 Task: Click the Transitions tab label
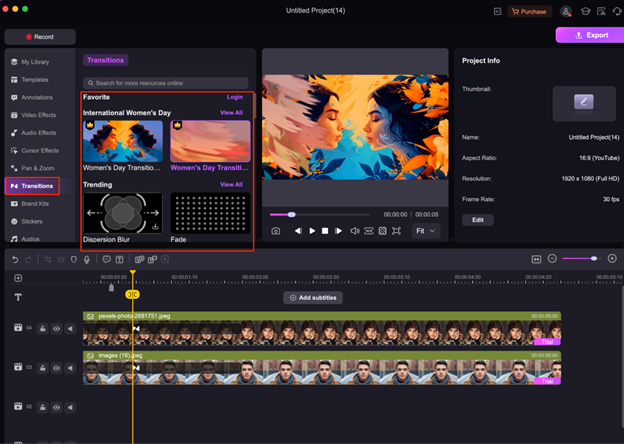[x=105, y=60]
